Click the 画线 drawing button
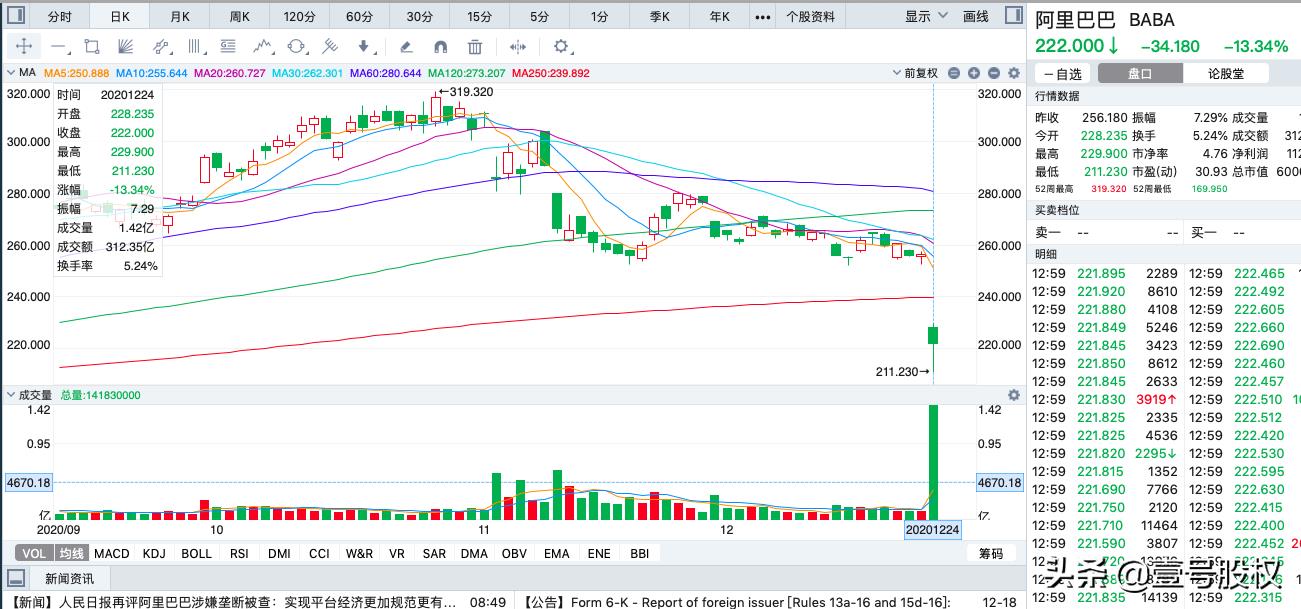The width and height of the screenshot is (1301, 609). click(975, 16)
